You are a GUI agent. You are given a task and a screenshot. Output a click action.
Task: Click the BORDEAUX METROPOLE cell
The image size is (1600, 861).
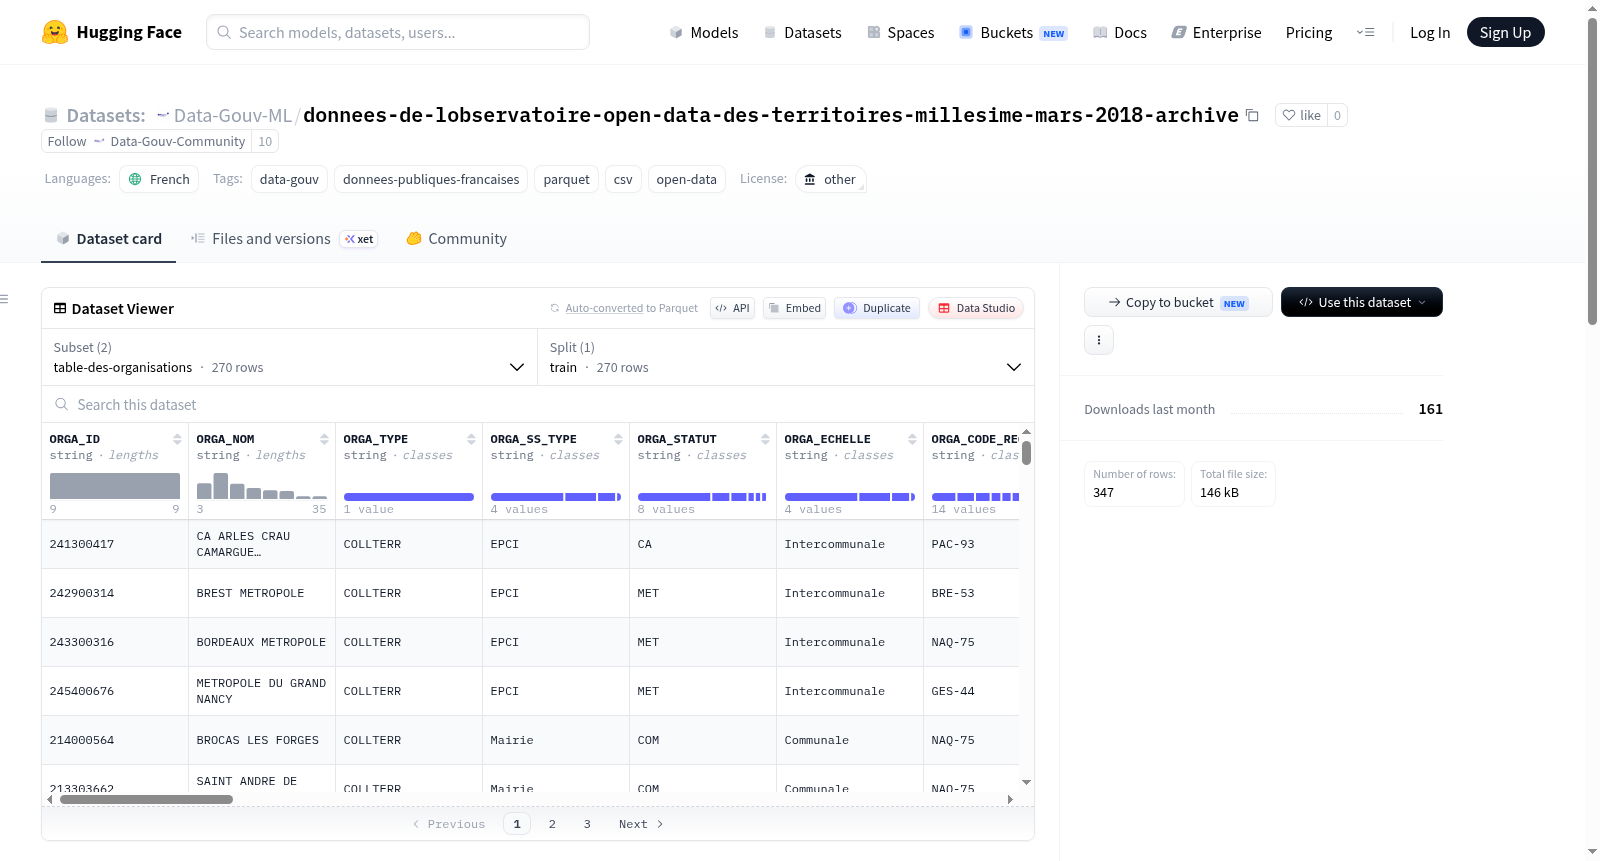coord(262,642)
